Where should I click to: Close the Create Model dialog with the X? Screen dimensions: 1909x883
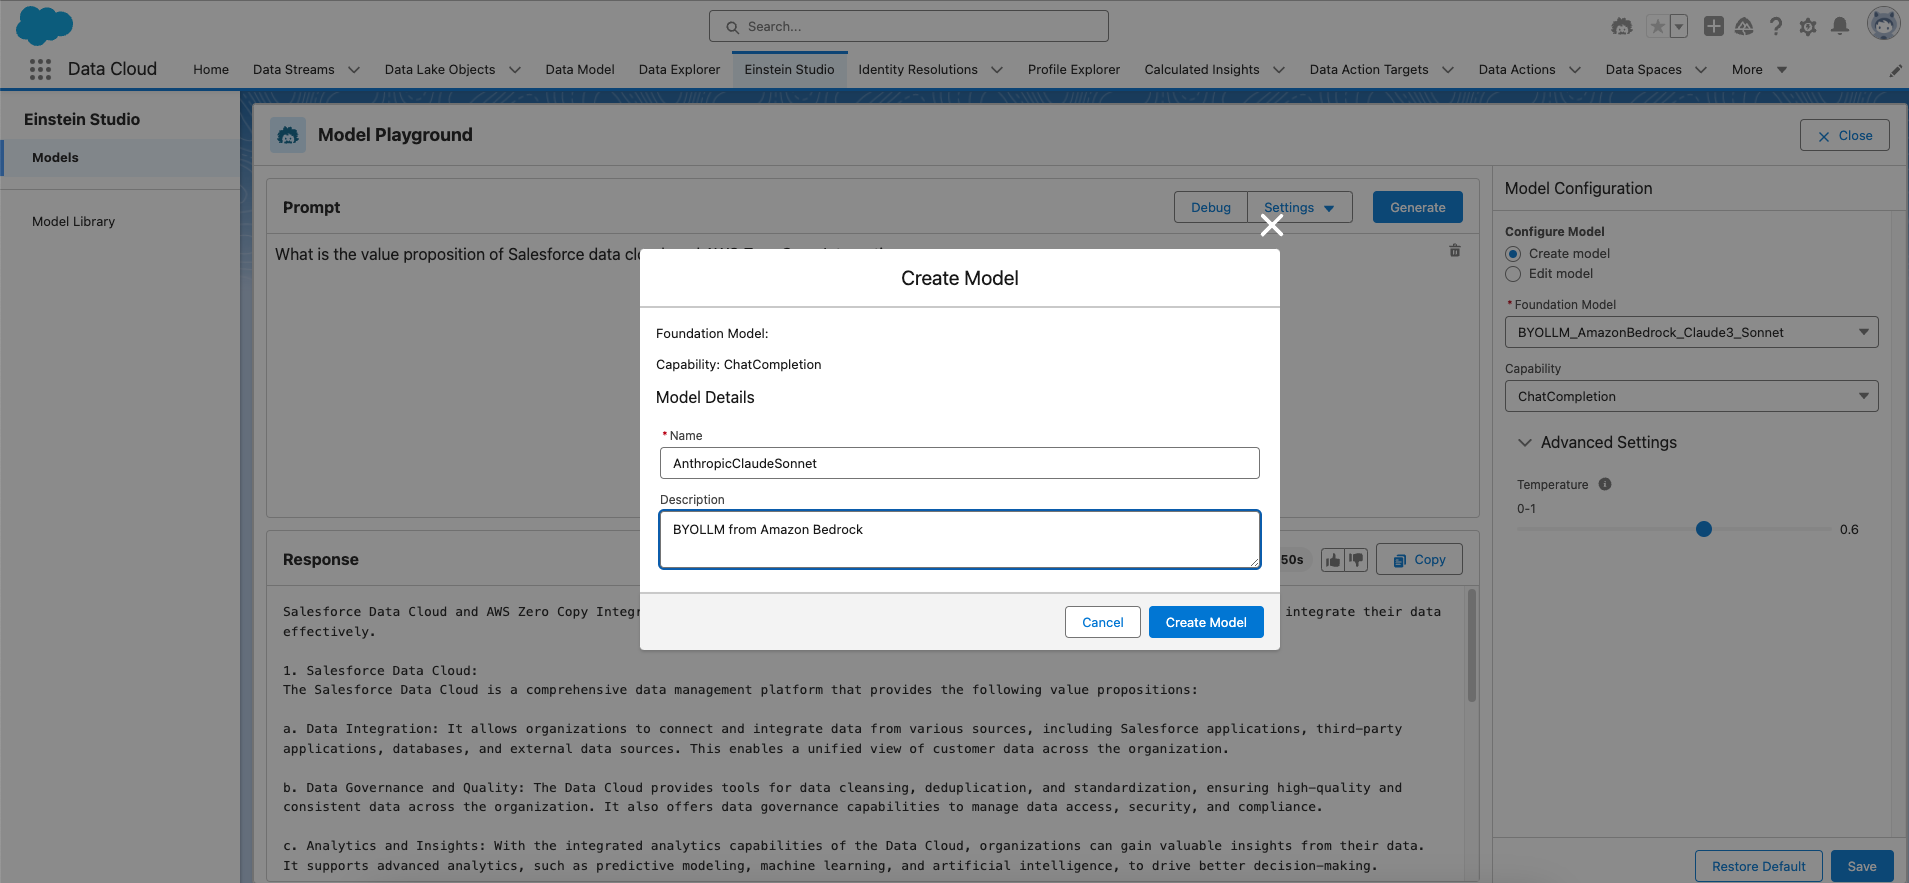(x=1272, y=225)
